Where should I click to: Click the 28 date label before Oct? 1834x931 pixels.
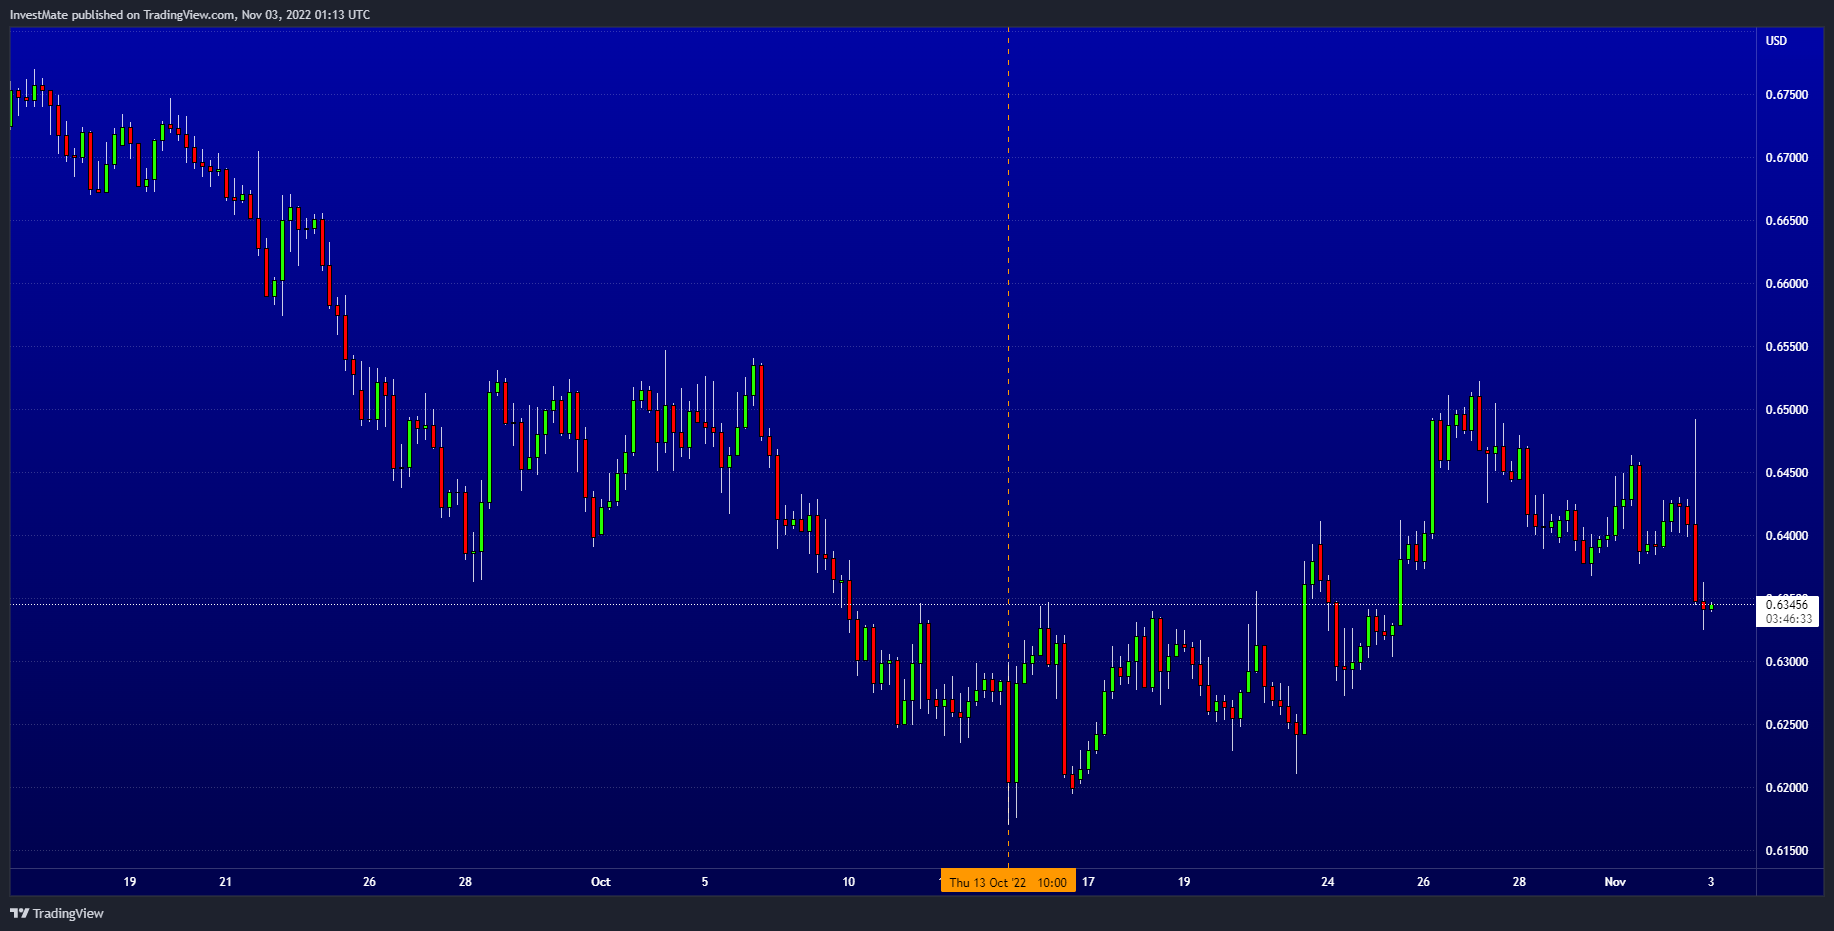point(465,882)
